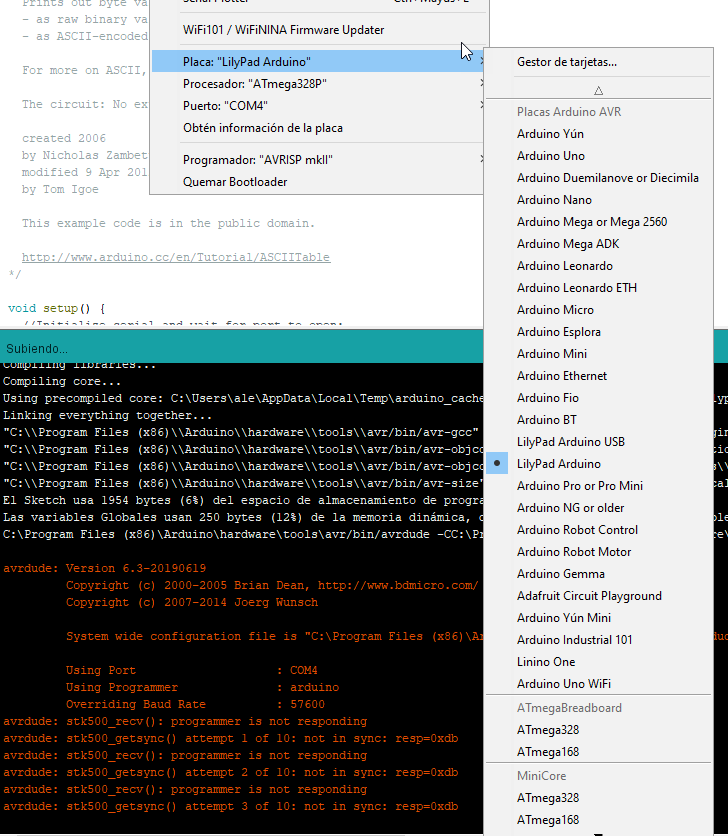The width and height of the screenshot is (728, 836).
Task: Open the arduino.cc ASCIITable tutorial link
Action: pos(176,257)
